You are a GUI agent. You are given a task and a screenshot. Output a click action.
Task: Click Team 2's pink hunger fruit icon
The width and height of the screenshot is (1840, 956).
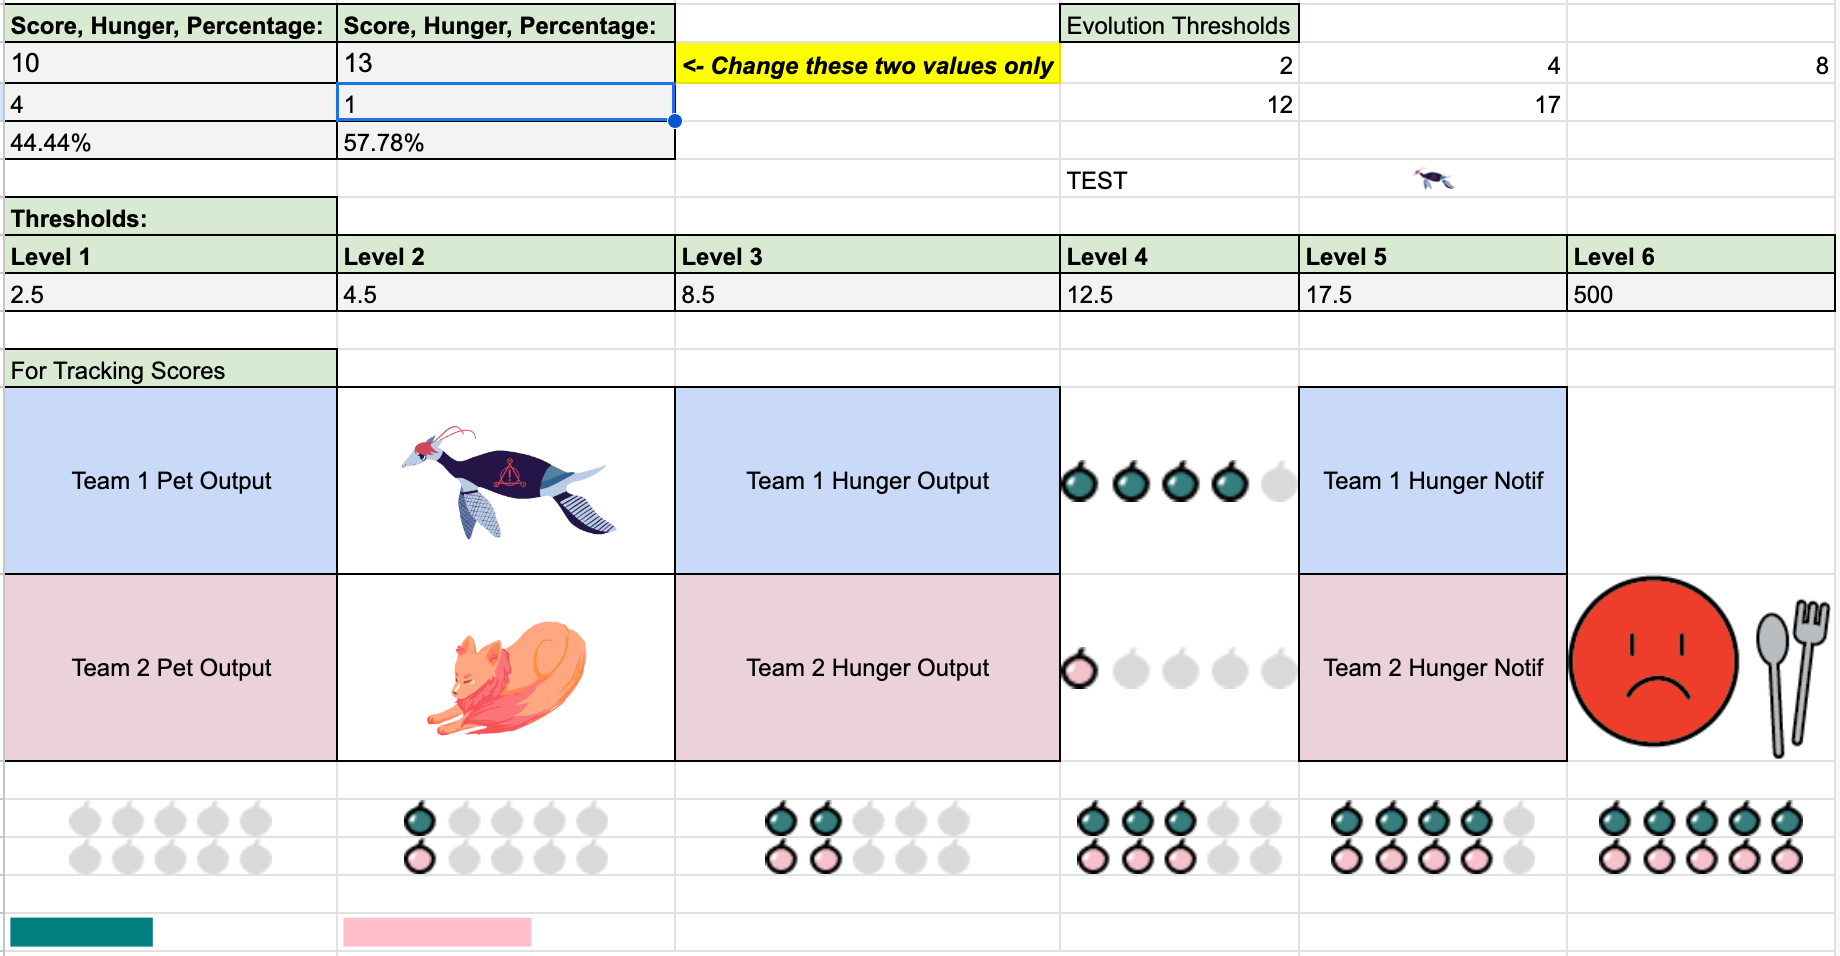(x=1079, y=669)
